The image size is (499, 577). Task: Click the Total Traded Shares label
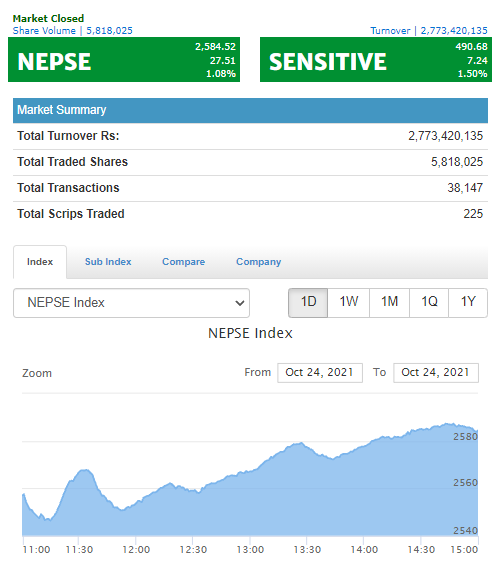(x=72, y=162)
